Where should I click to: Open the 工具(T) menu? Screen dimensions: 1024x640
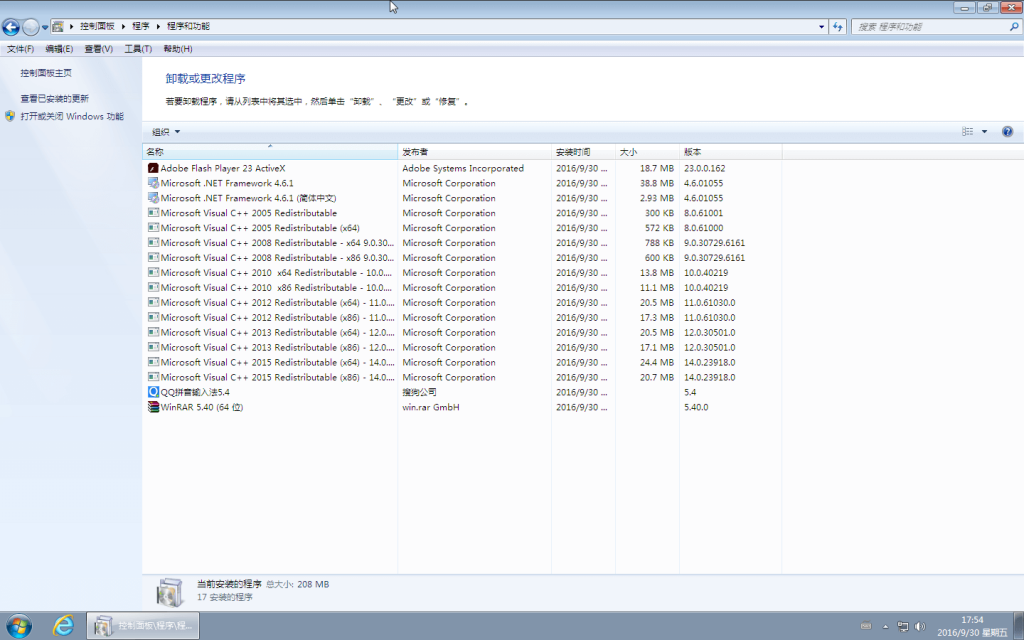click(138, 49)
